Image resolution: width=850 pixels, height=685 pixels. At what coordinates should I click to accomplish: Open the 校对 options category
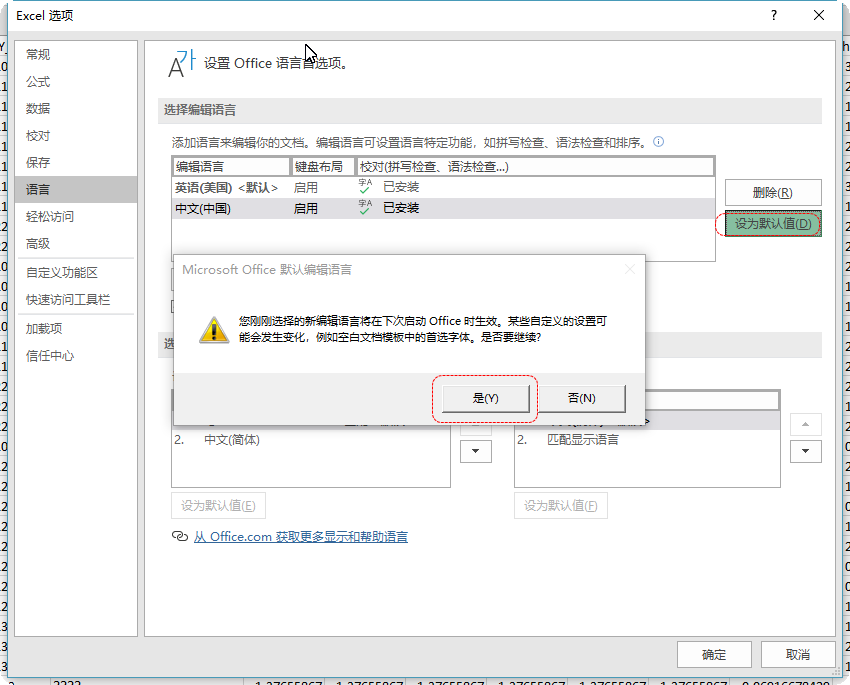[76, 135]
